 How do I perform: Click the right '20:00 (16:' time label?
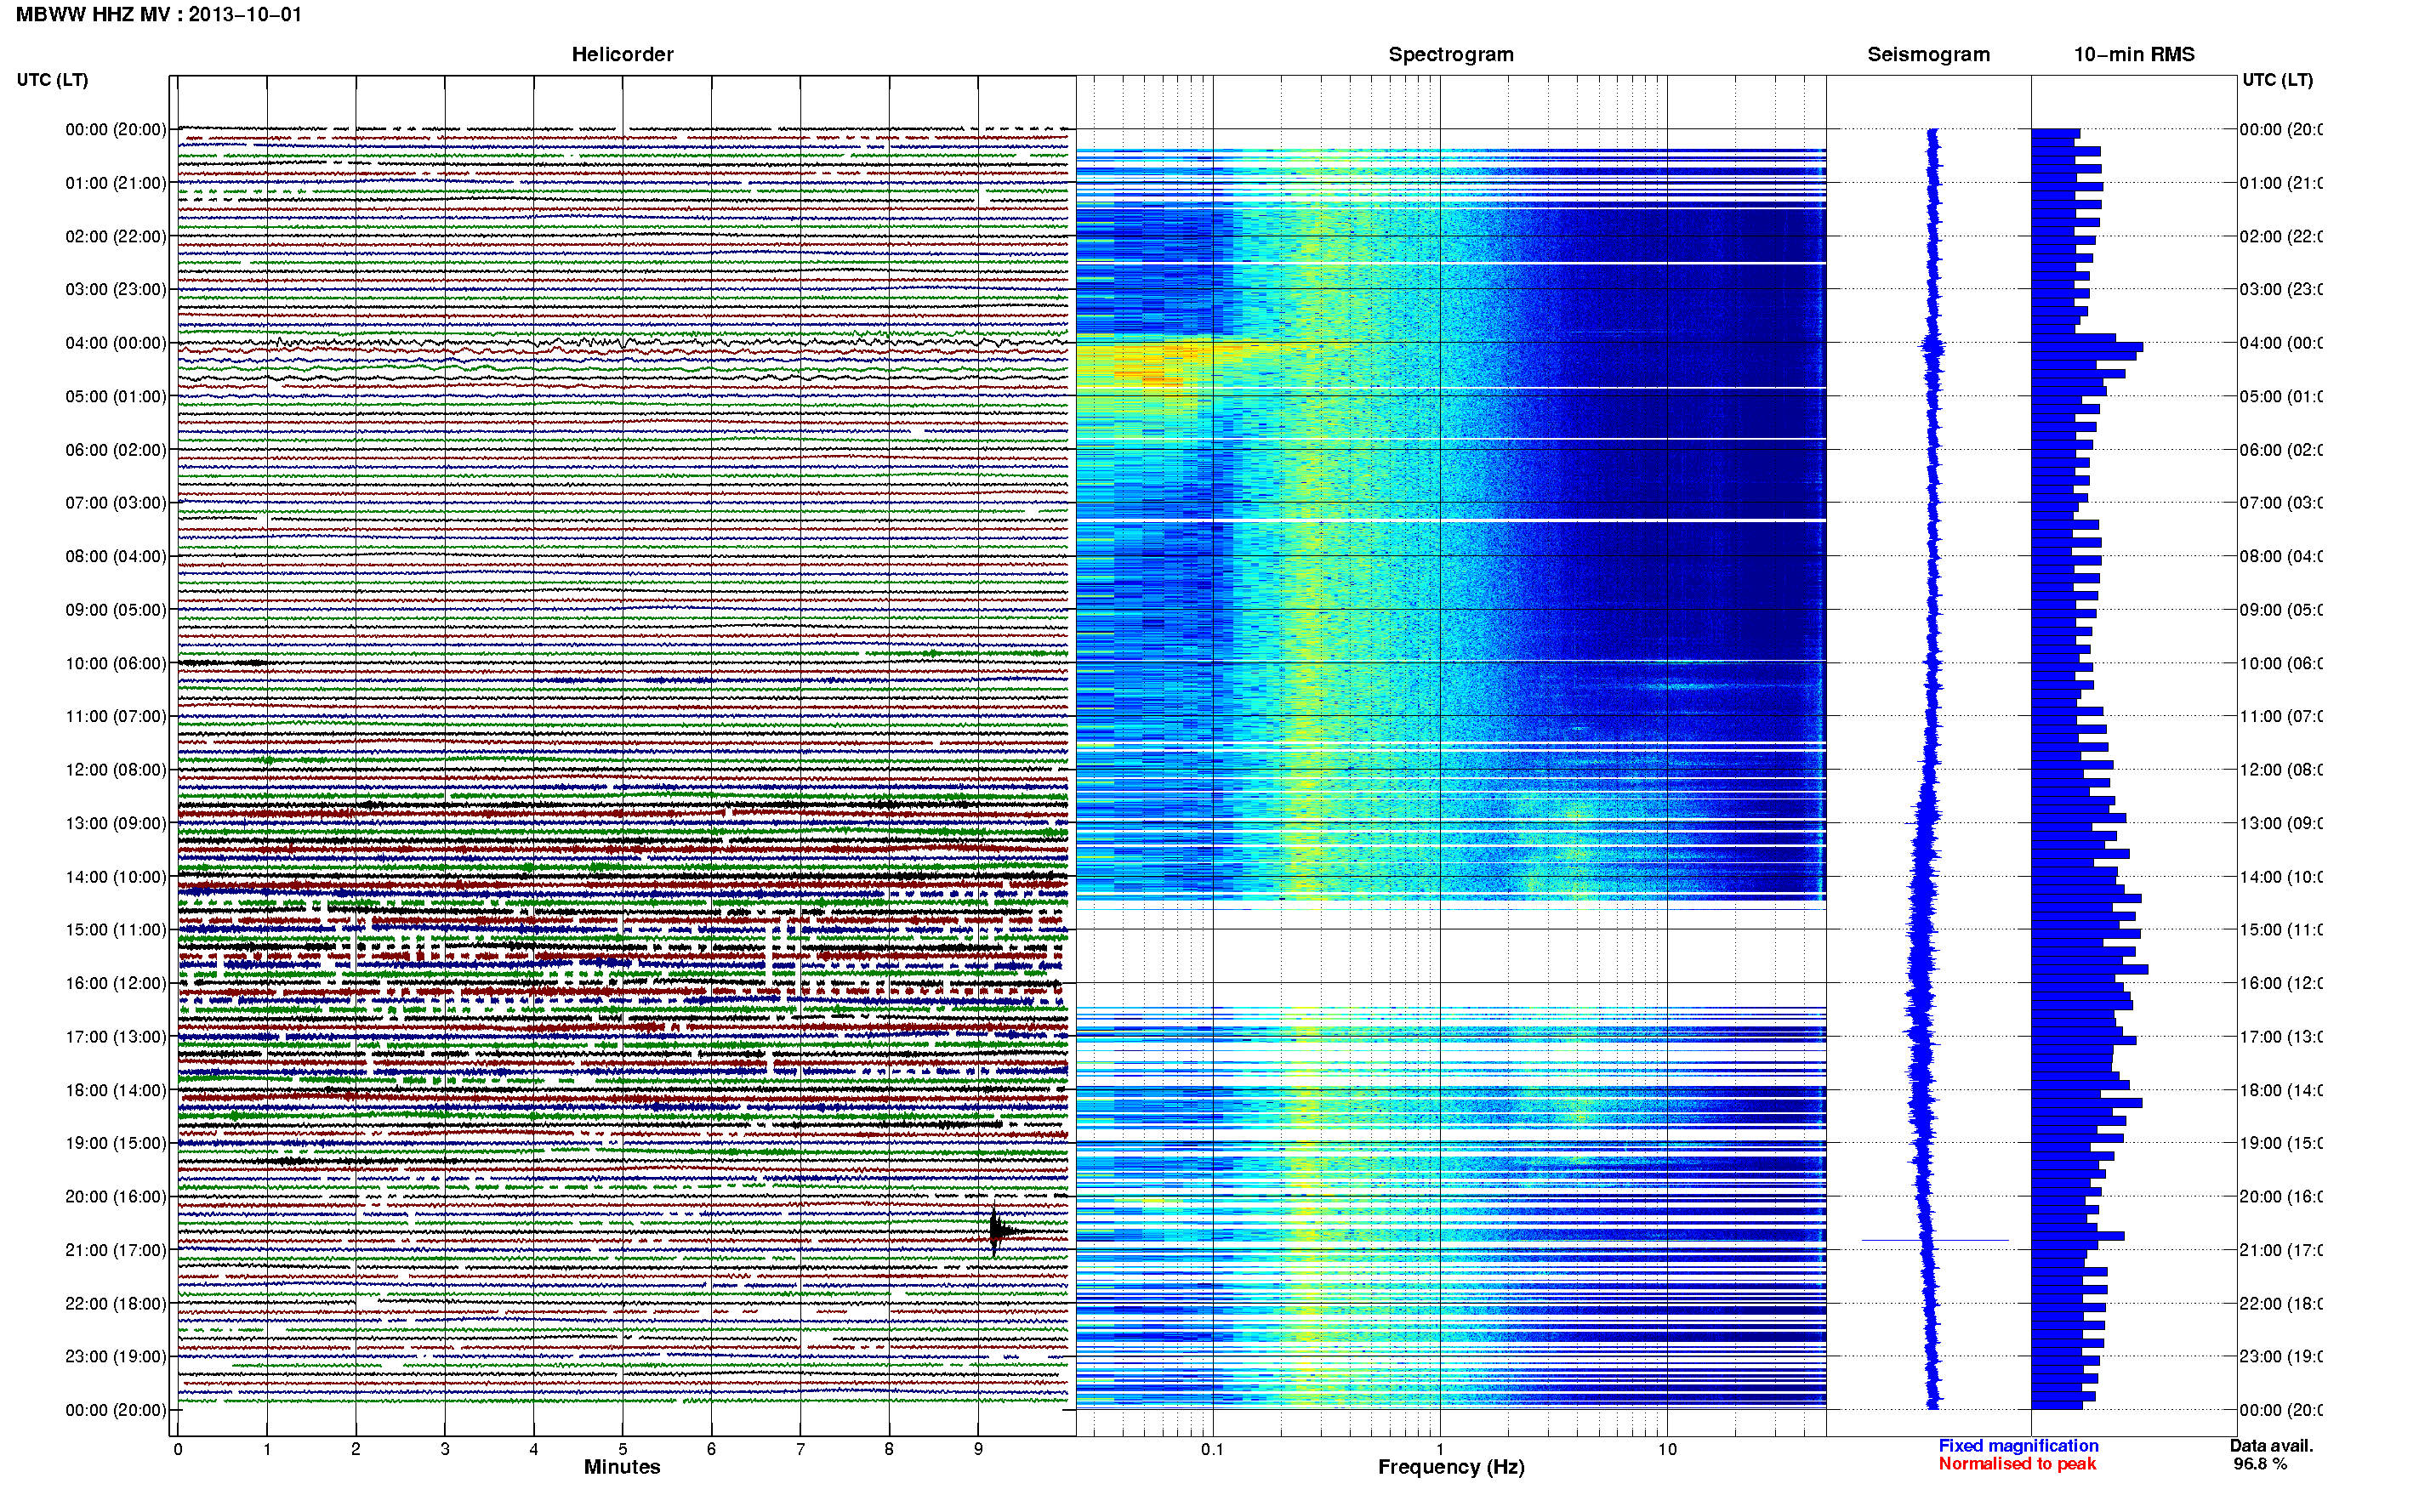pos(2280,1196)
